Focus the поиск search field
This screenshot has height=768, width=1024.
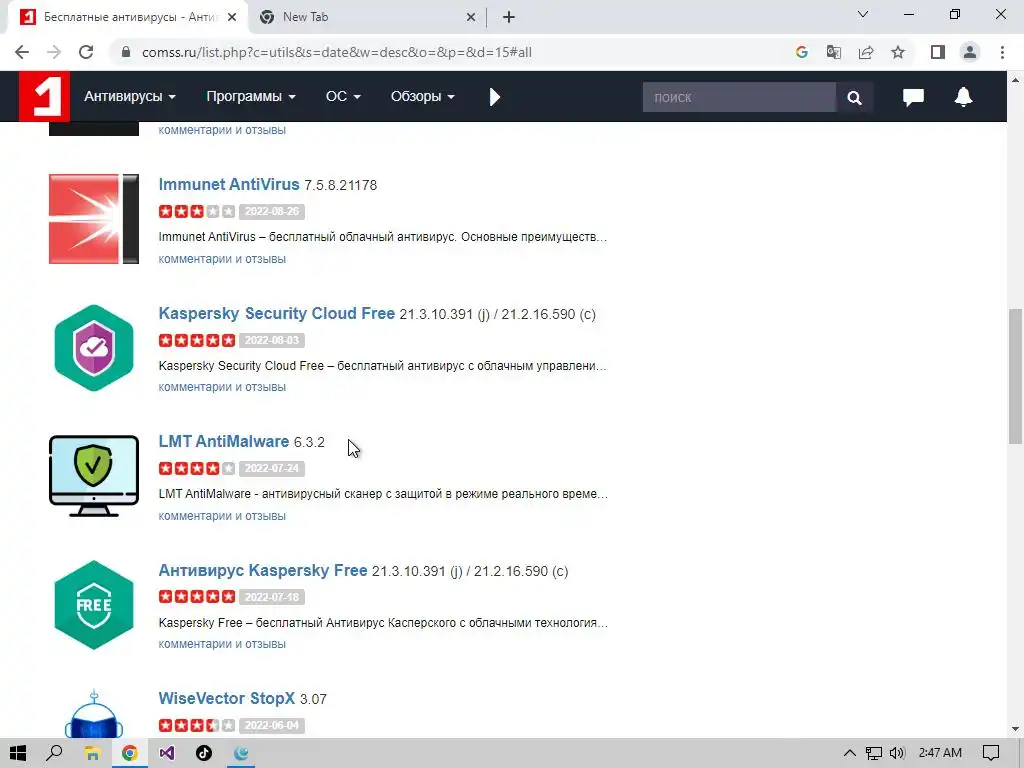click(739, 97)
